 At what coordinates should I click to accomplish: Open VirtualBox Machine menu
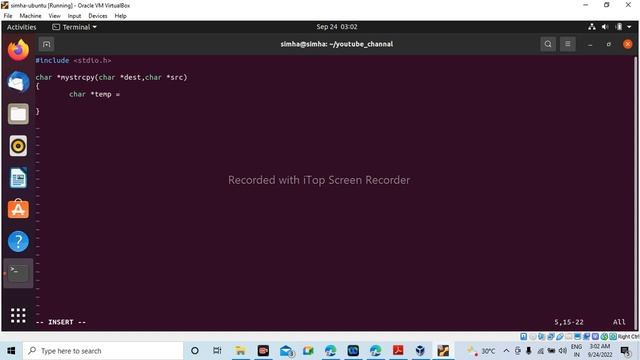(30, 16)
